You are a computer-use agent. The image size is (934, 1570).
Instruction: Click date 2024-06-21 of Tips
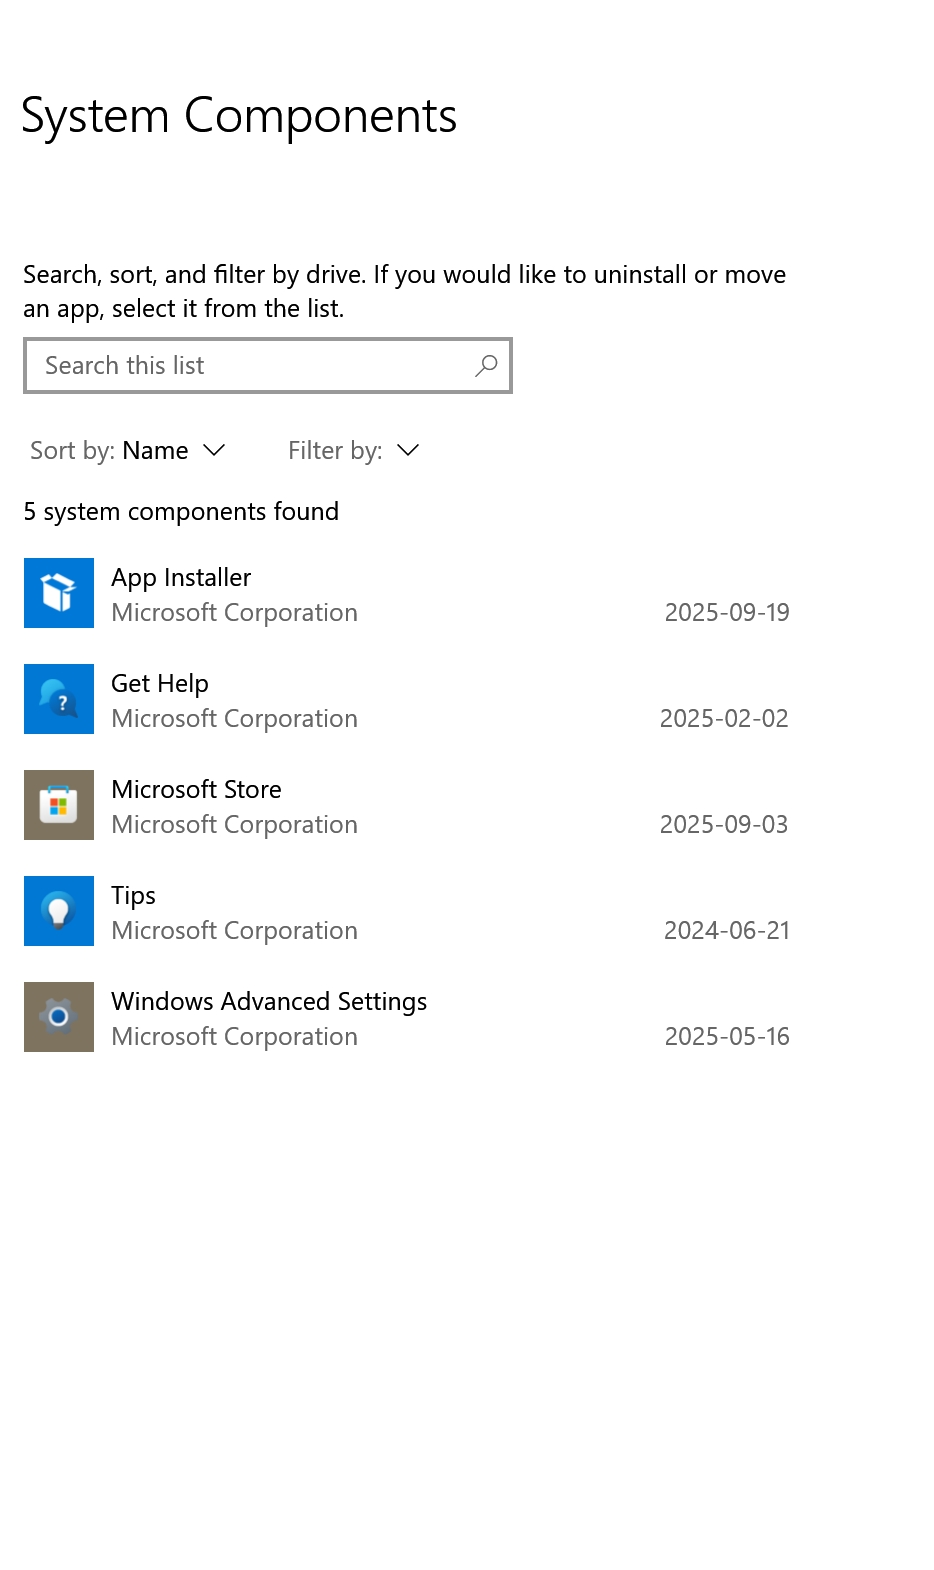(x=727, y=931)
